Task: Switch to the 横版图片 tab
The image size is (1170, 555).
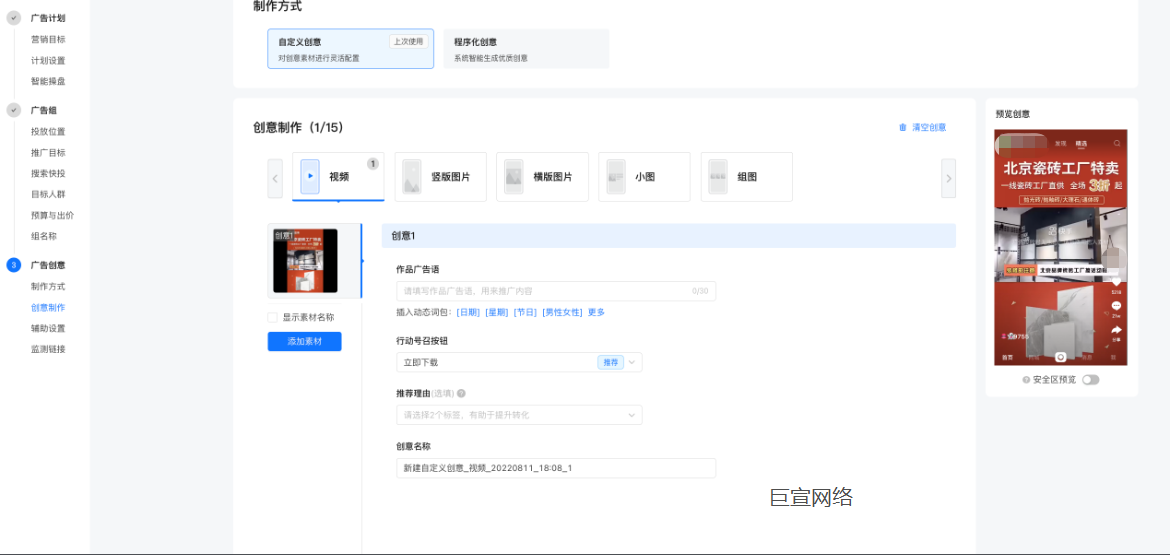Action: click(x=542, y=177)
